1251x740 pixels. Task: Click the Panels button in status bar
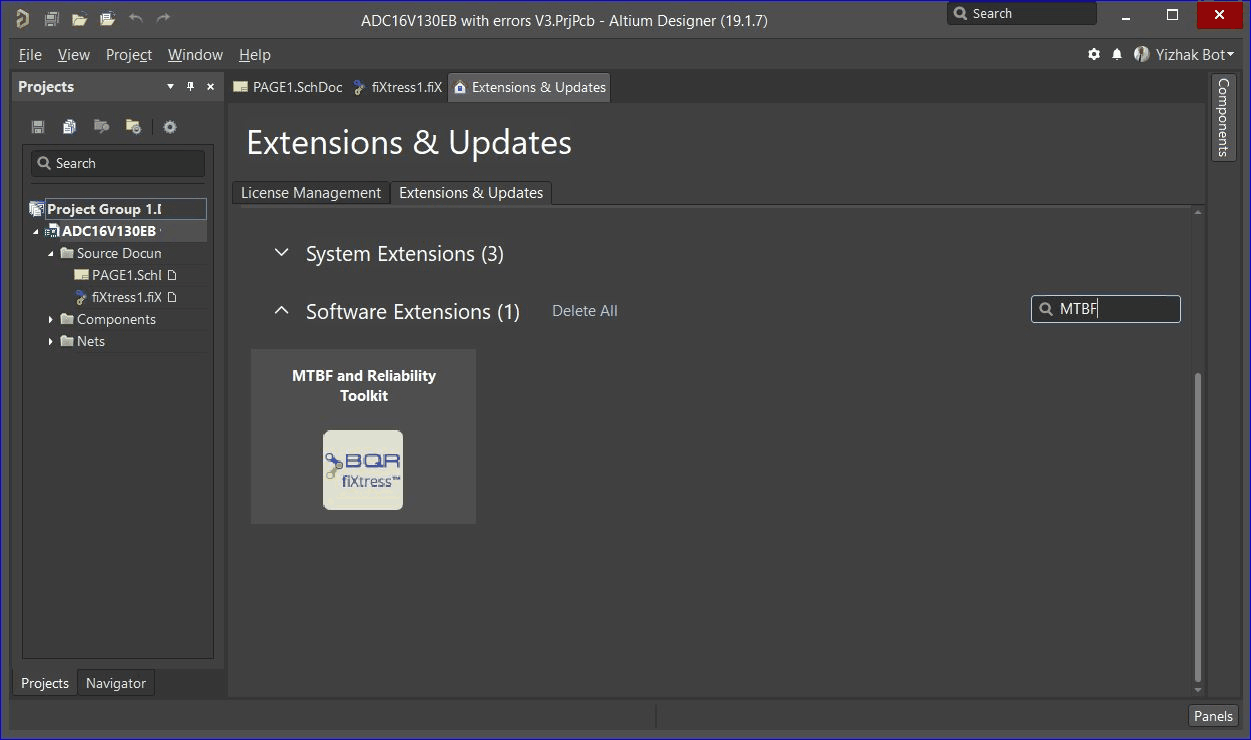[x=1213, y=716]
